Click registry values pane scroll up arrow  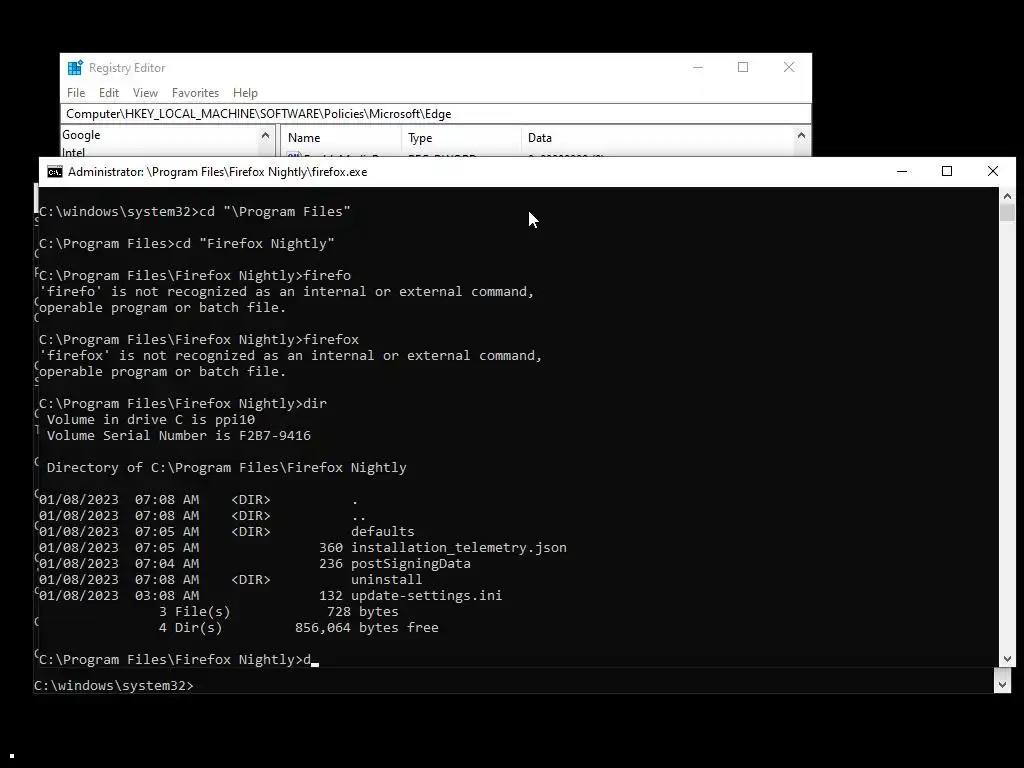coord(801,136)
